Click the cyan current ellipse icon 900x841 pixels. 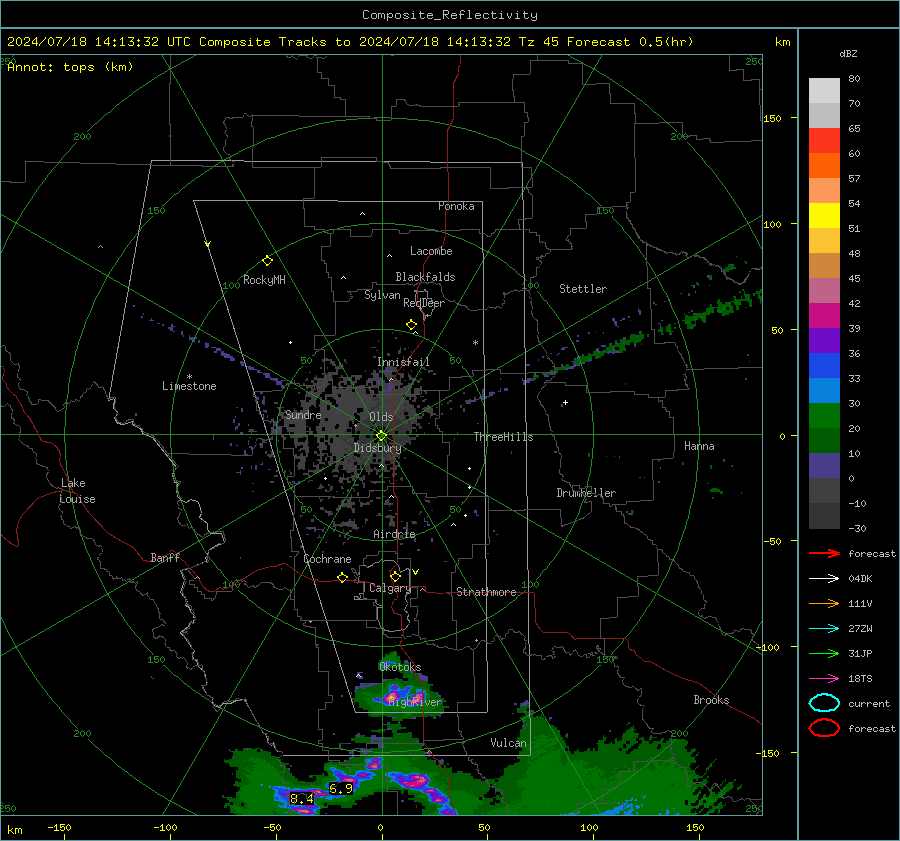point(824,703)
